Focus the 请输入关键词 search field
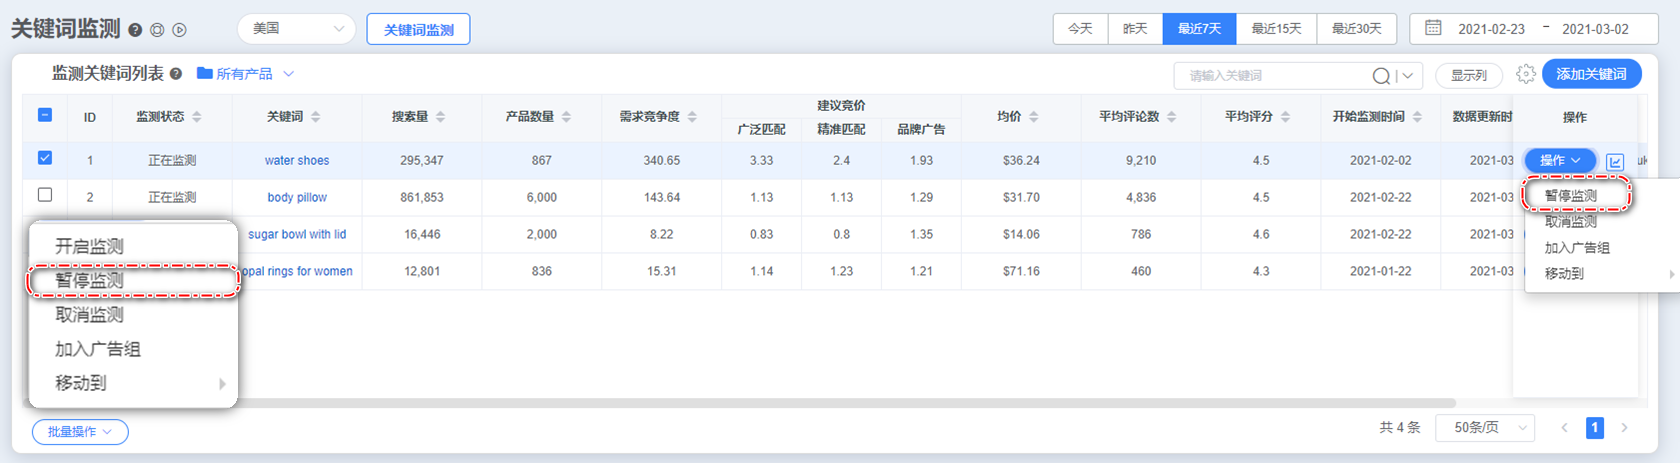The image size is (1680, 463). pyautogui.click(x=1270, y=76)
